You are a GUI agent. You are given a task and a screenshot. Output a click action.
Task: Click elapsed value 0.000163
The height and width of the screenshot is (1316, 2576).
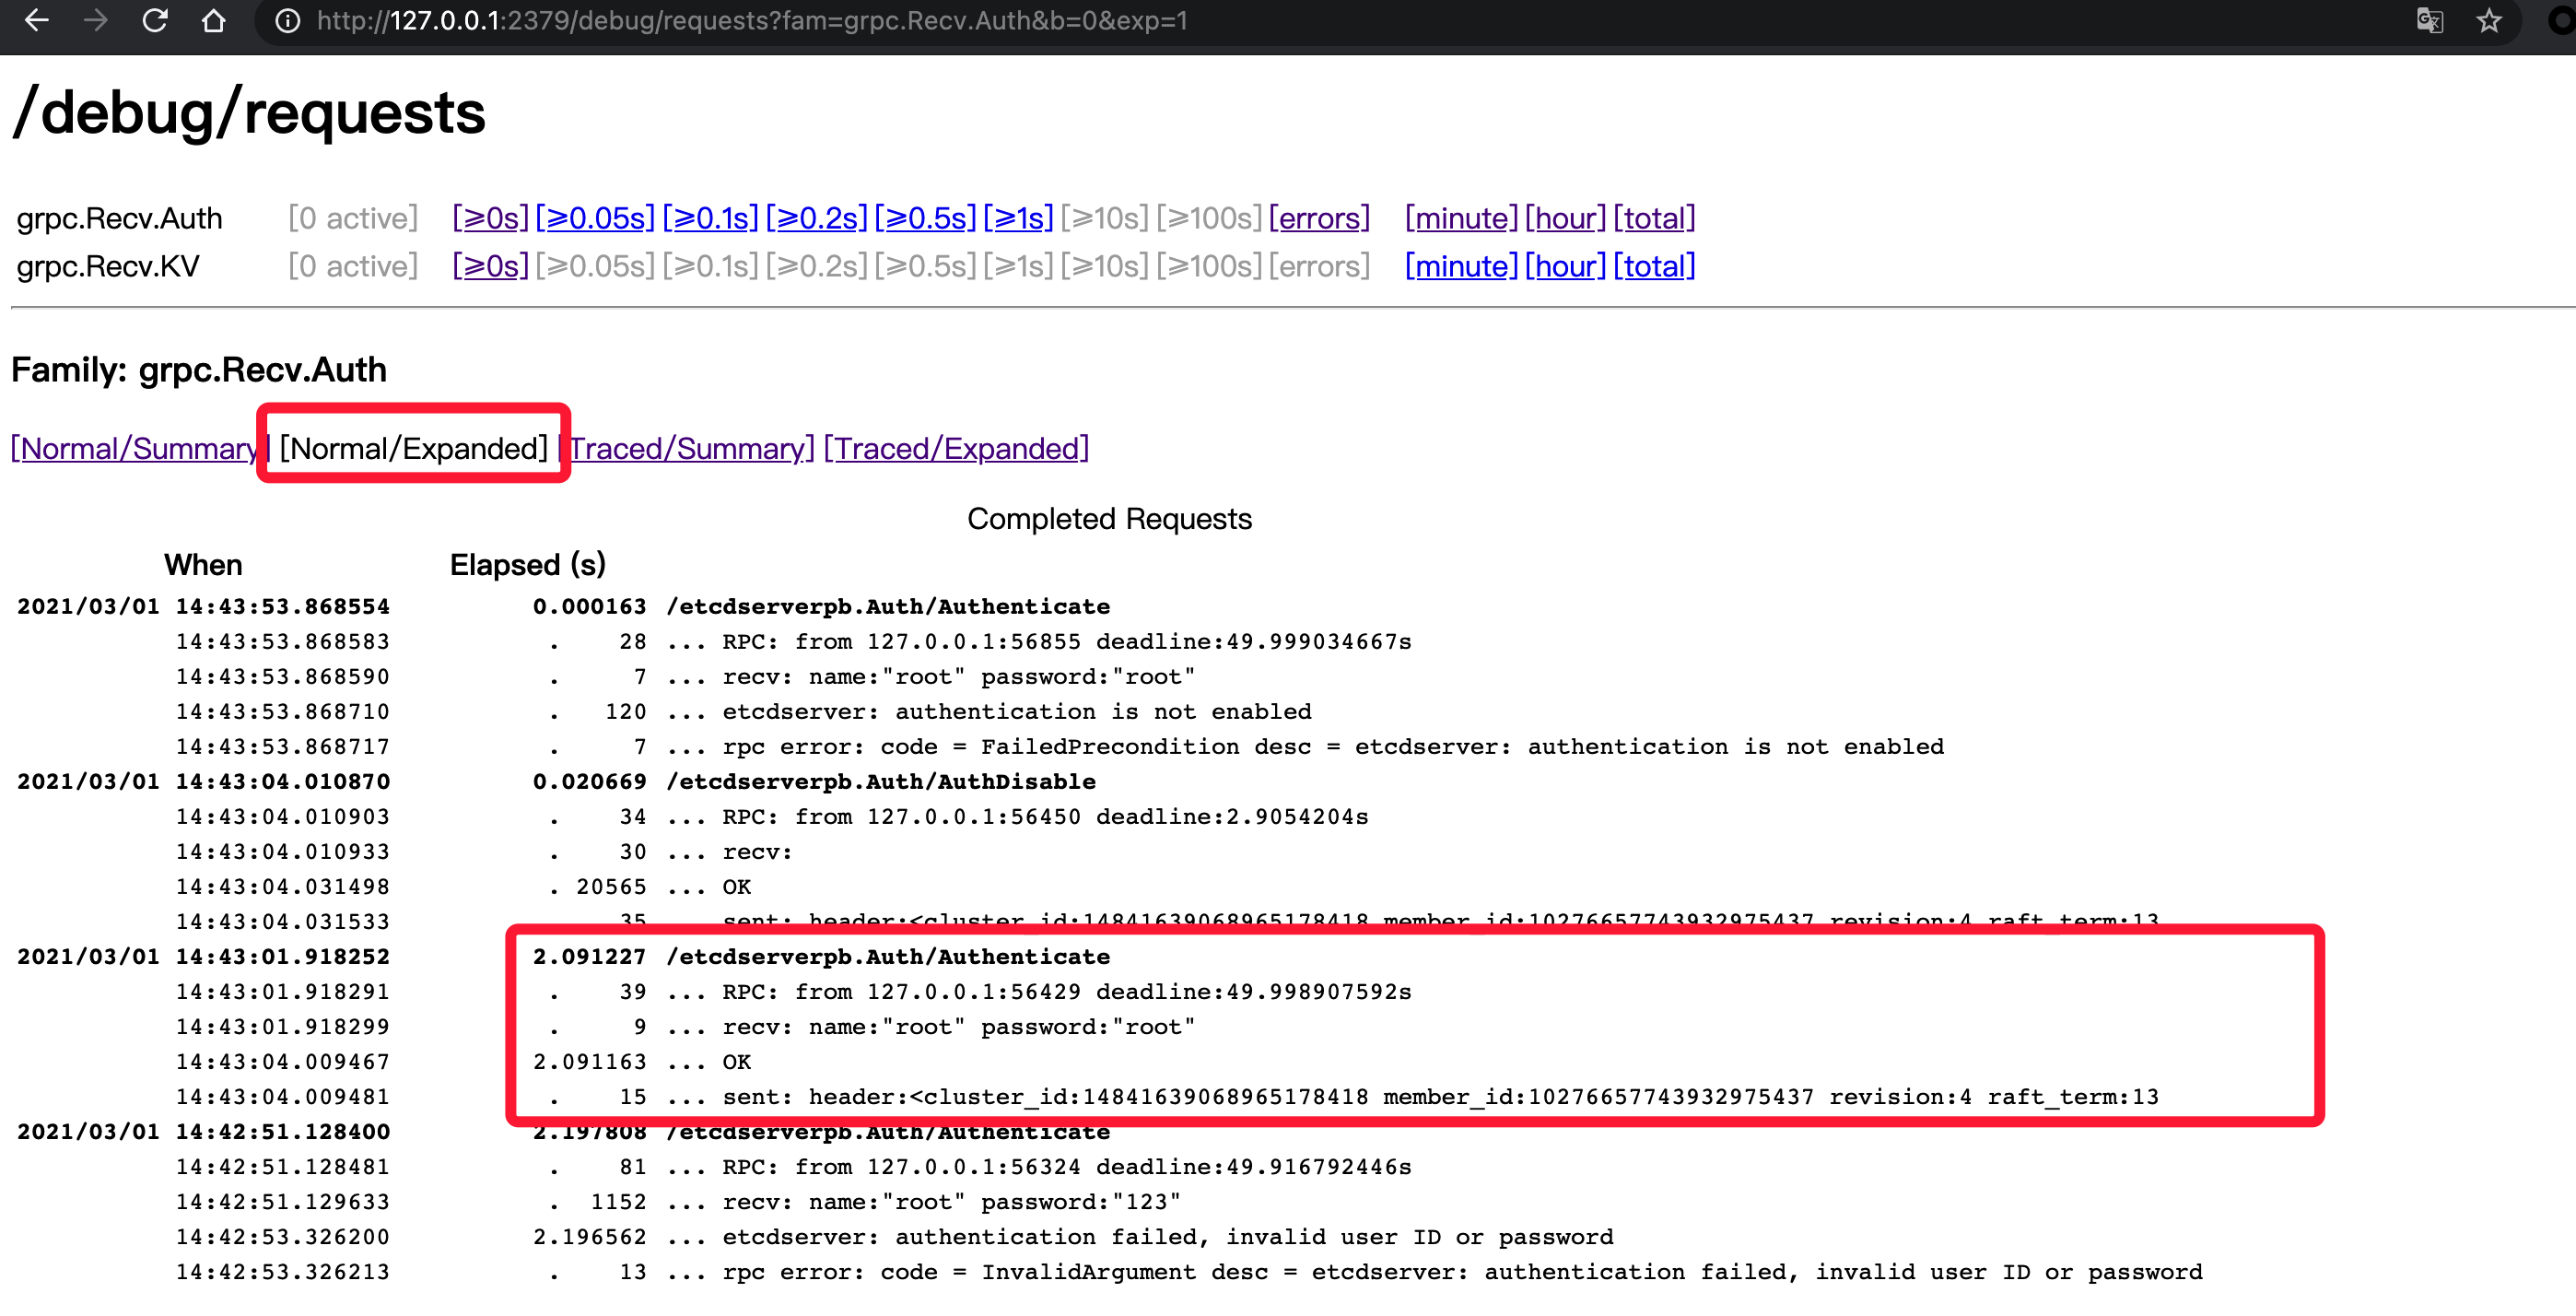click(589, 607)
